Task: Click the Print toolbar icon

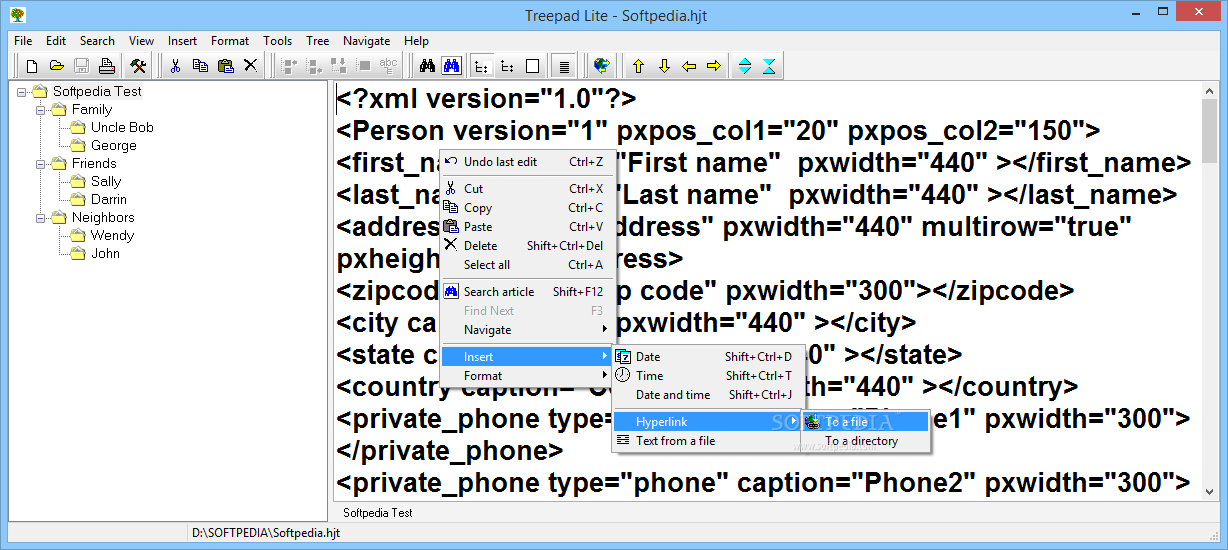Action: point(106,66)
